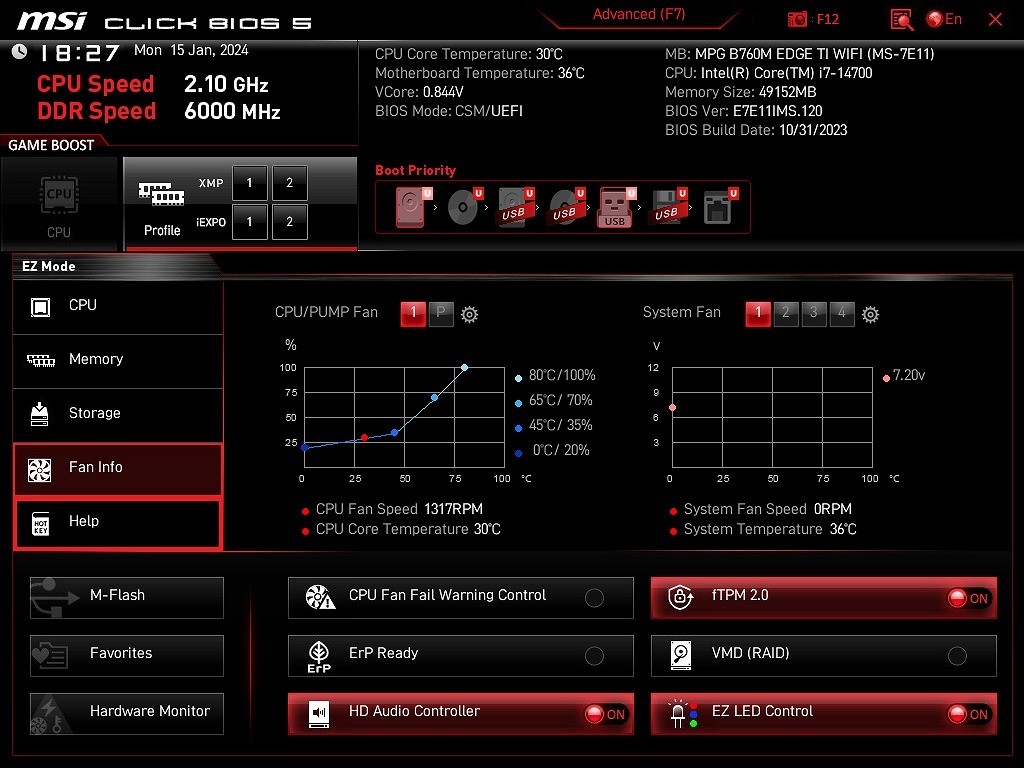Click the 80°C/100% fan curve point
Screen dimensions: 1024x768
[x=464, y=368]
